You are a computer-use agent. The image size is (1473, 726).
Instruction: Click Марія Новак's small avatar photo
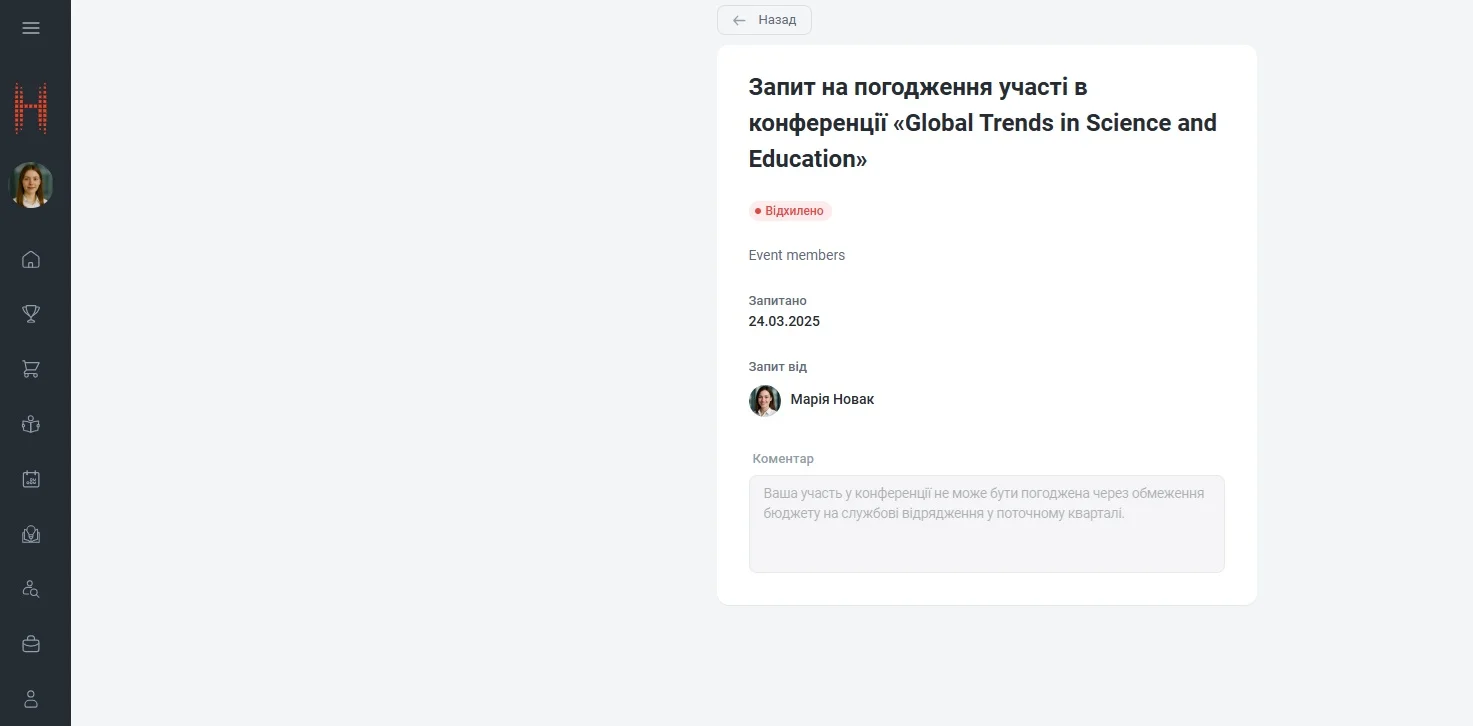pos(764,400)
